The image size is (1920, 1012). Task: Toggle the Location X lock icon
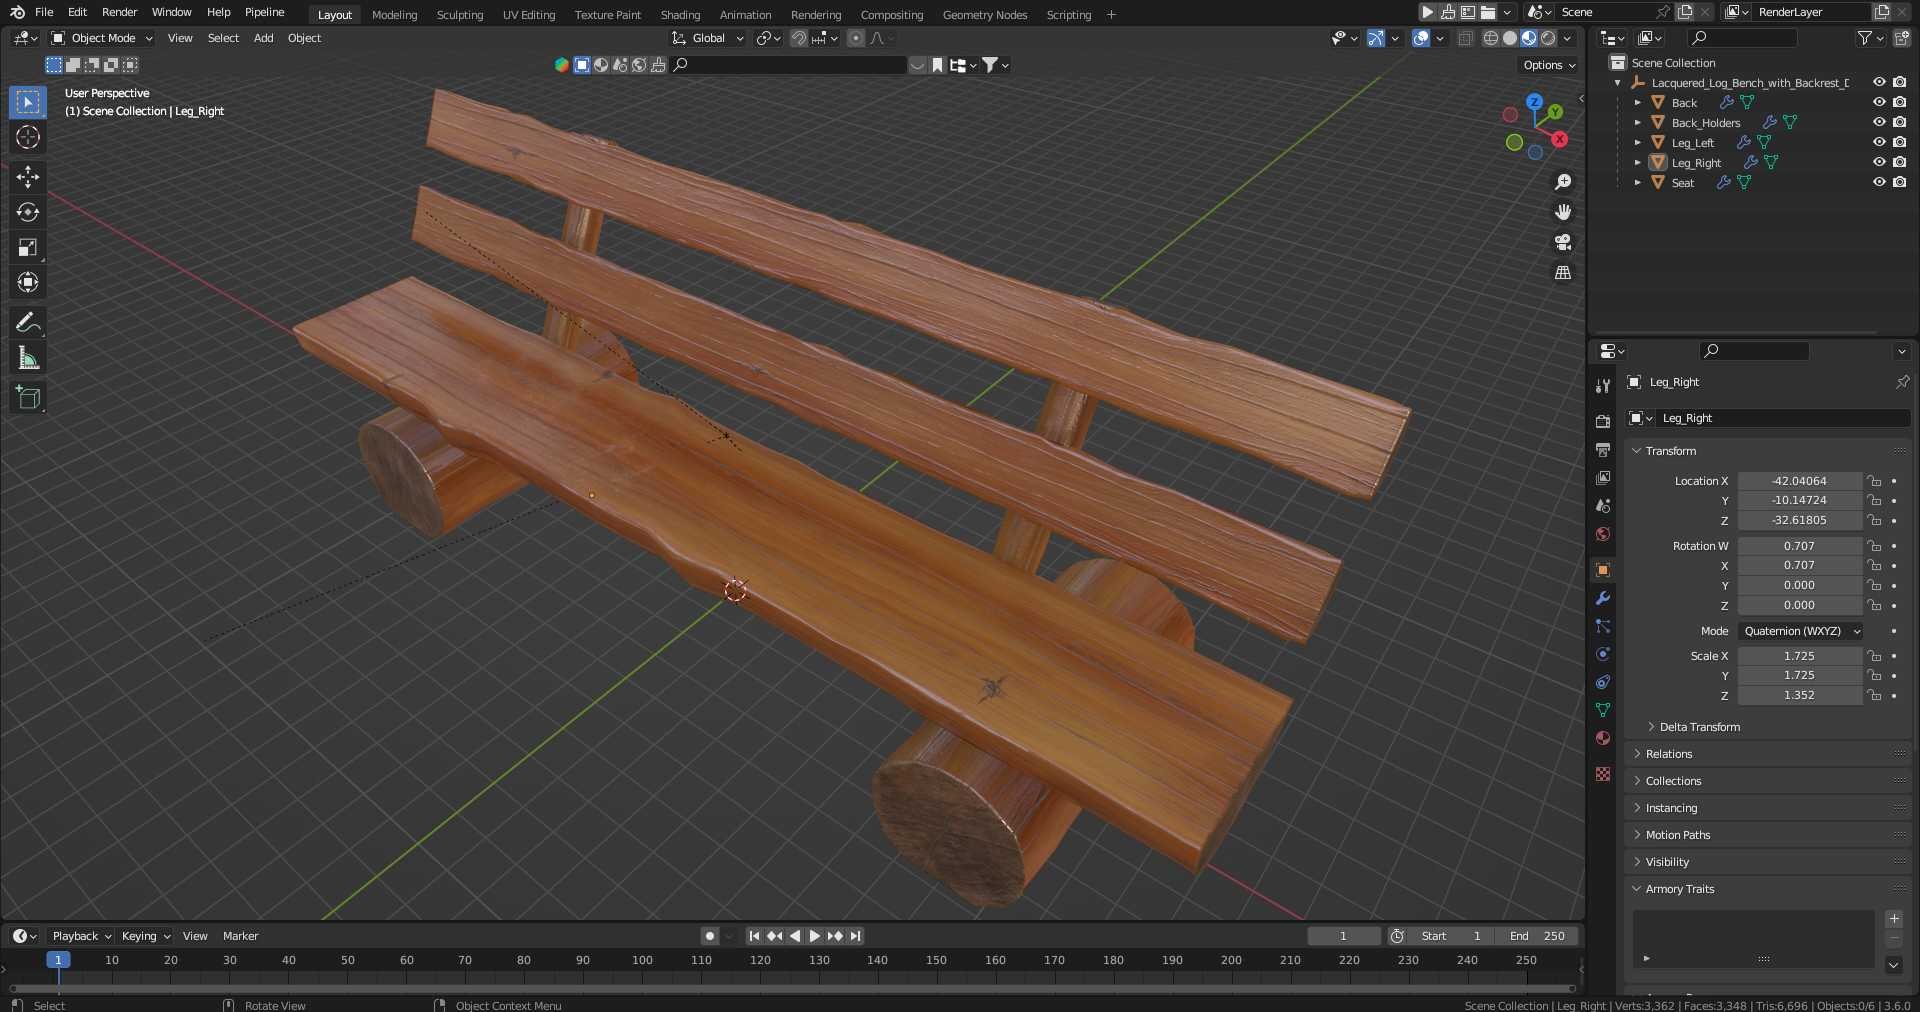pos(1874,481)
